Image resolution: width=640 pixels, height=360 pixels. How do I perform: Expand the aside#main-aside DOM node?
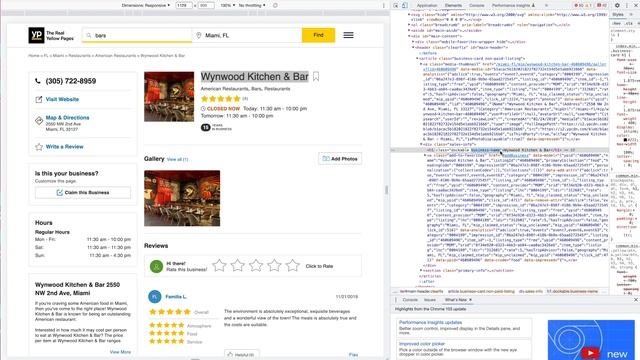pos(409,30)
